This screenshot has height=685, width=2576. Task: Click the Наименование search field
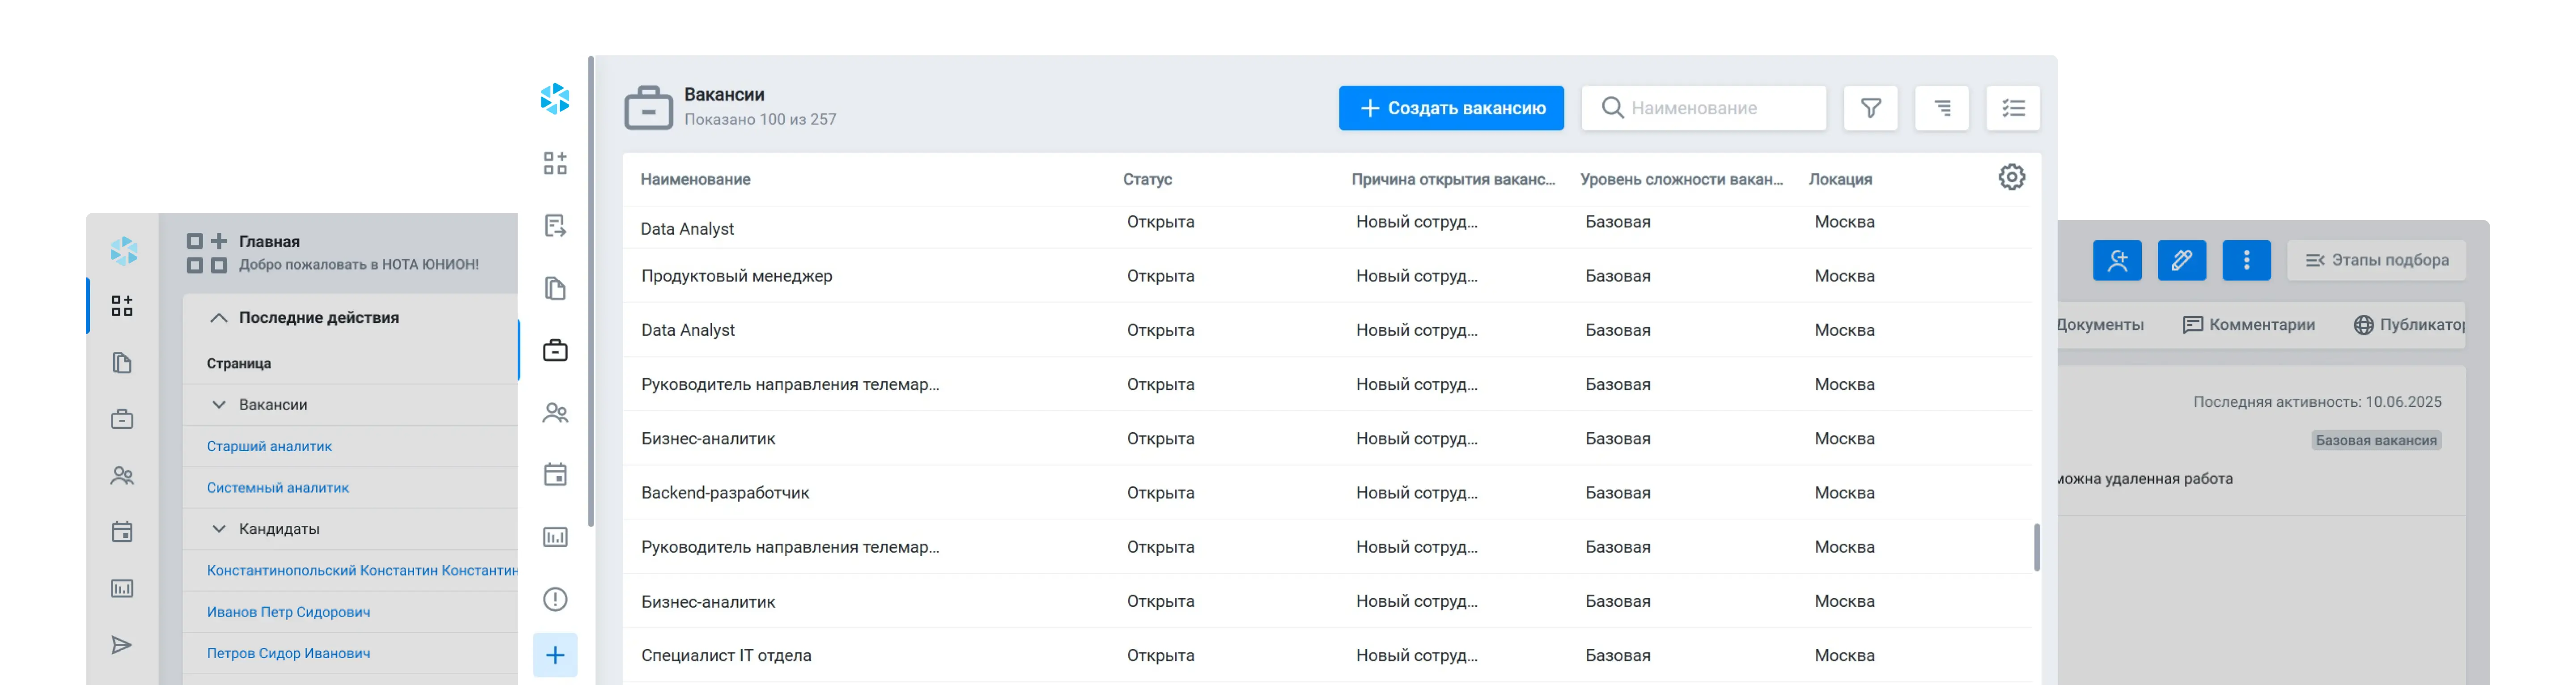[1703, 108]
